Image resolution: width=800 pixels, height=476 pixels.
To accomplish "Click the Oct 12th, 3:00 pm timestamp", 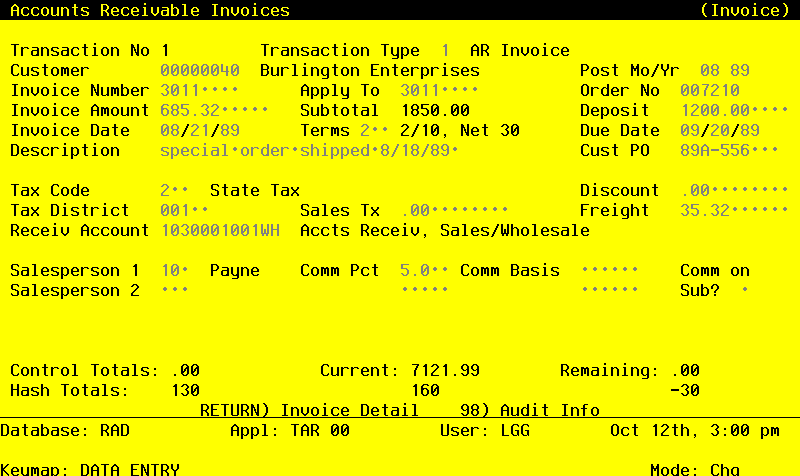I will [695, 431].
